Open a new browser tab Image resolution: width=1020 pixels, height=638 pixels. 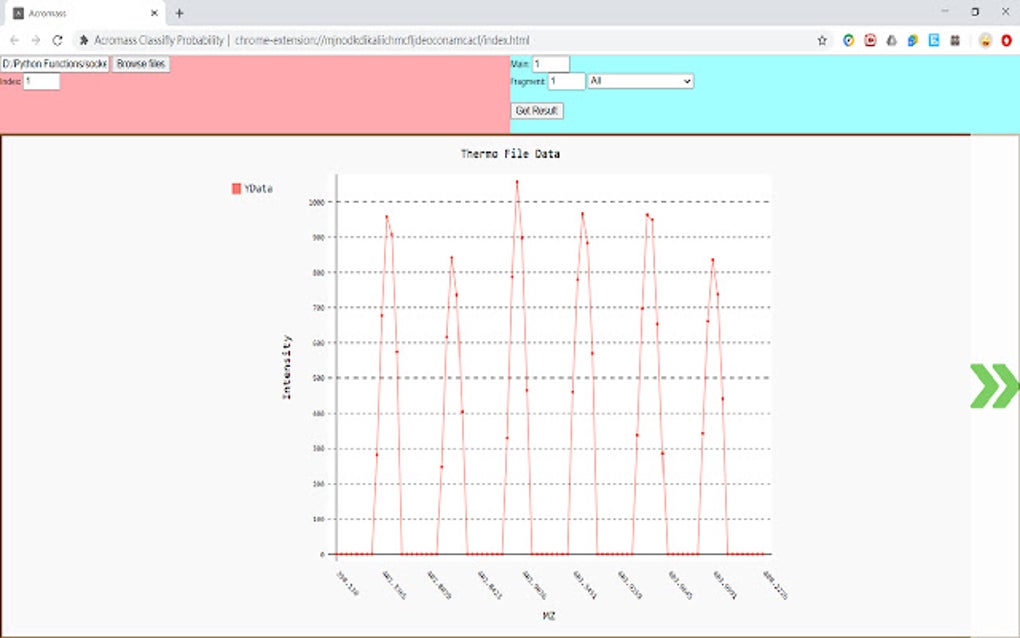[x=178, y=14]
